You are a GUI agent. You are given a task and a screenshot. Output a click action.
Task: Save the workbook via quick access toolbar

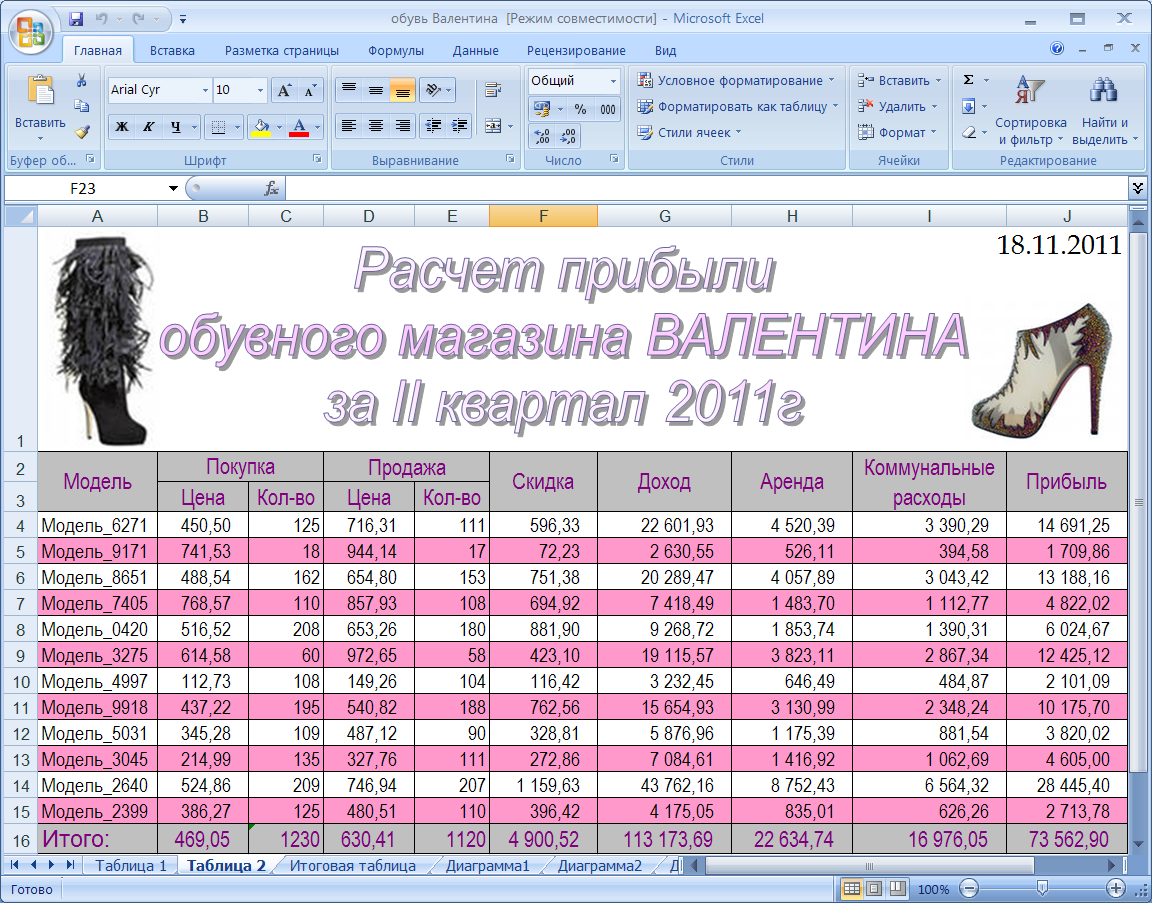tap(76, 19)
